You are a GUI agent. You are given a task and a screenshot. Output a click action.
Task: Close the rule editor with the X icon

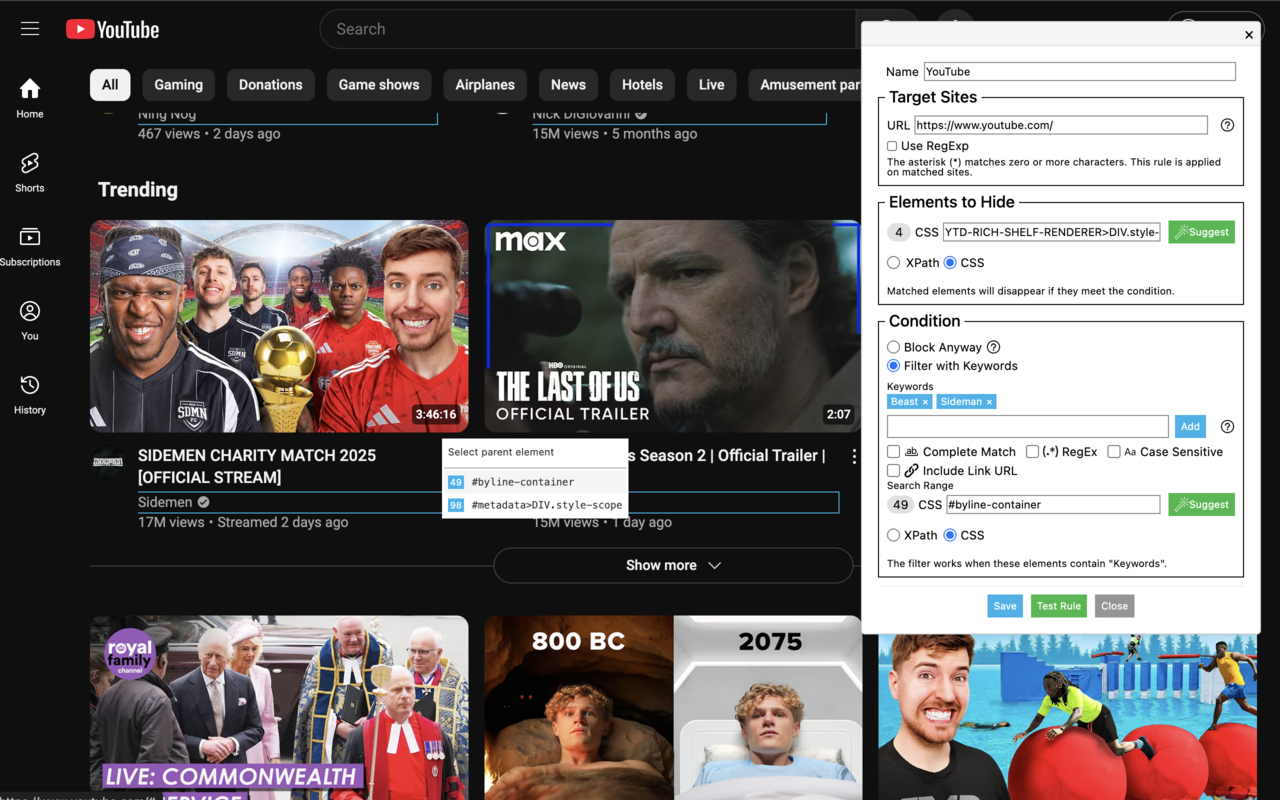click(x=1249, y=35)
